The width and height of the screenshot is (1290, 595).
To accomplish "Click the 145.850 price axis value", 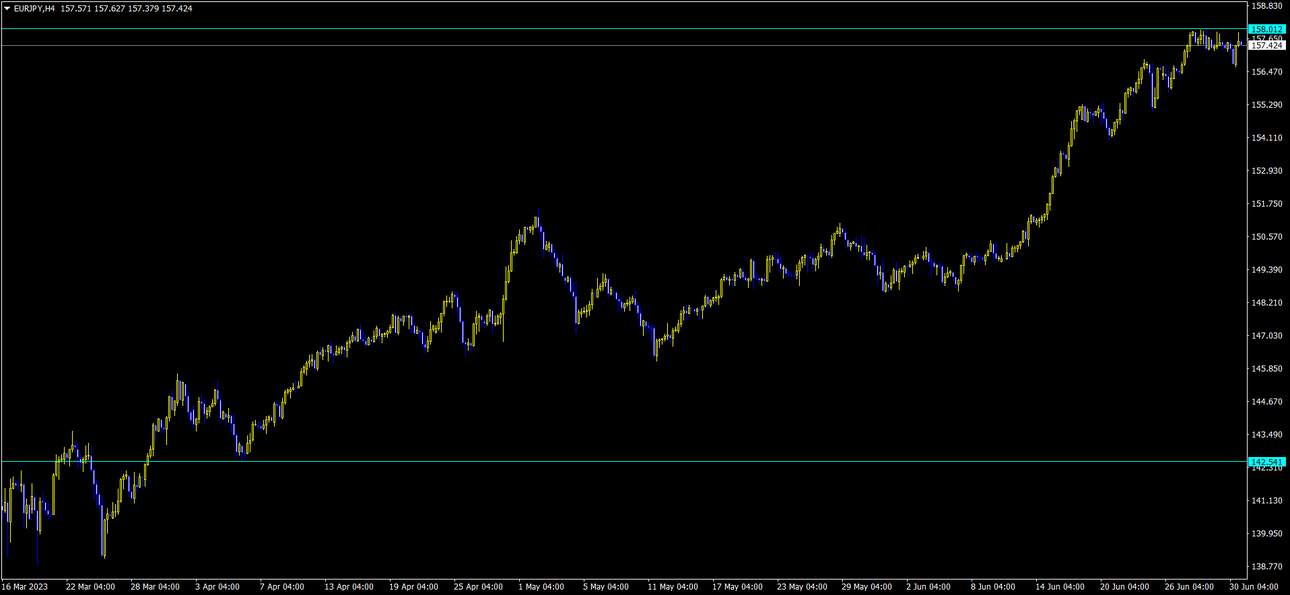I will click(1267, 369).
